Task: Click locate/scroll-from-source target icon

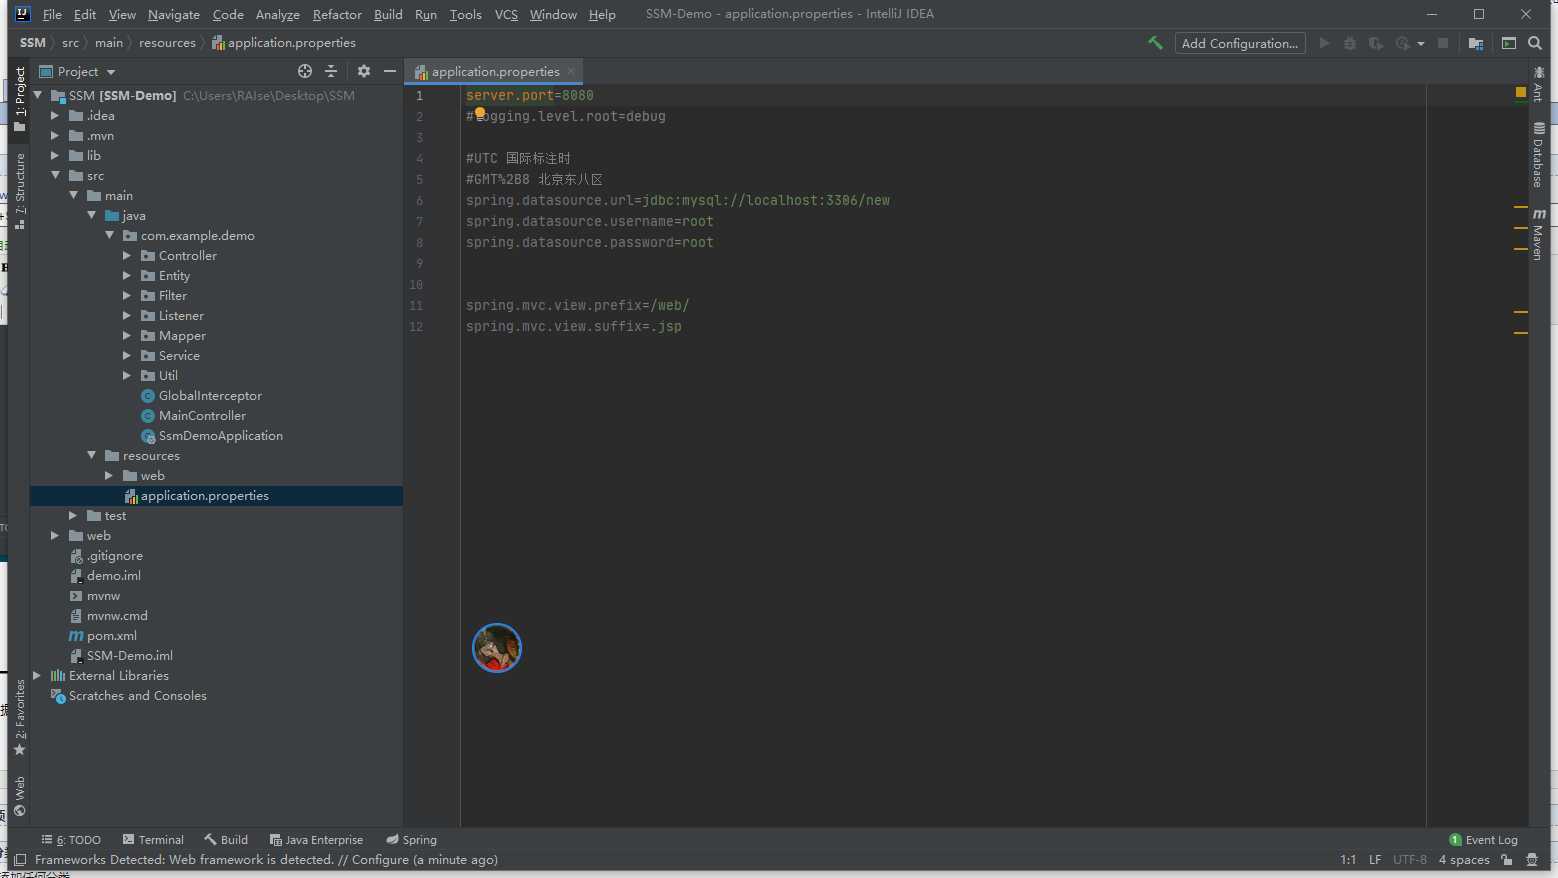Action: 305,71
